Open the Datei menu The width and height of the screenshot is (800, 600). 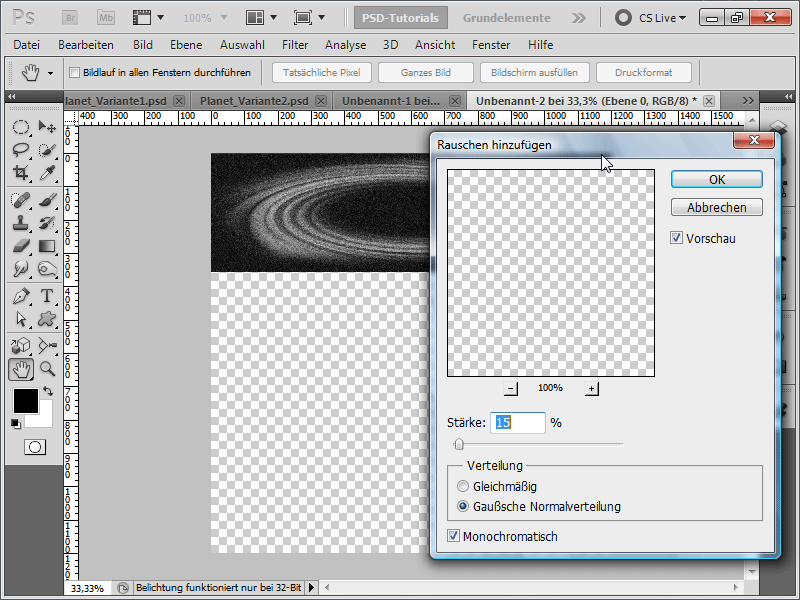pyautogui.click(x=27, y=45)
